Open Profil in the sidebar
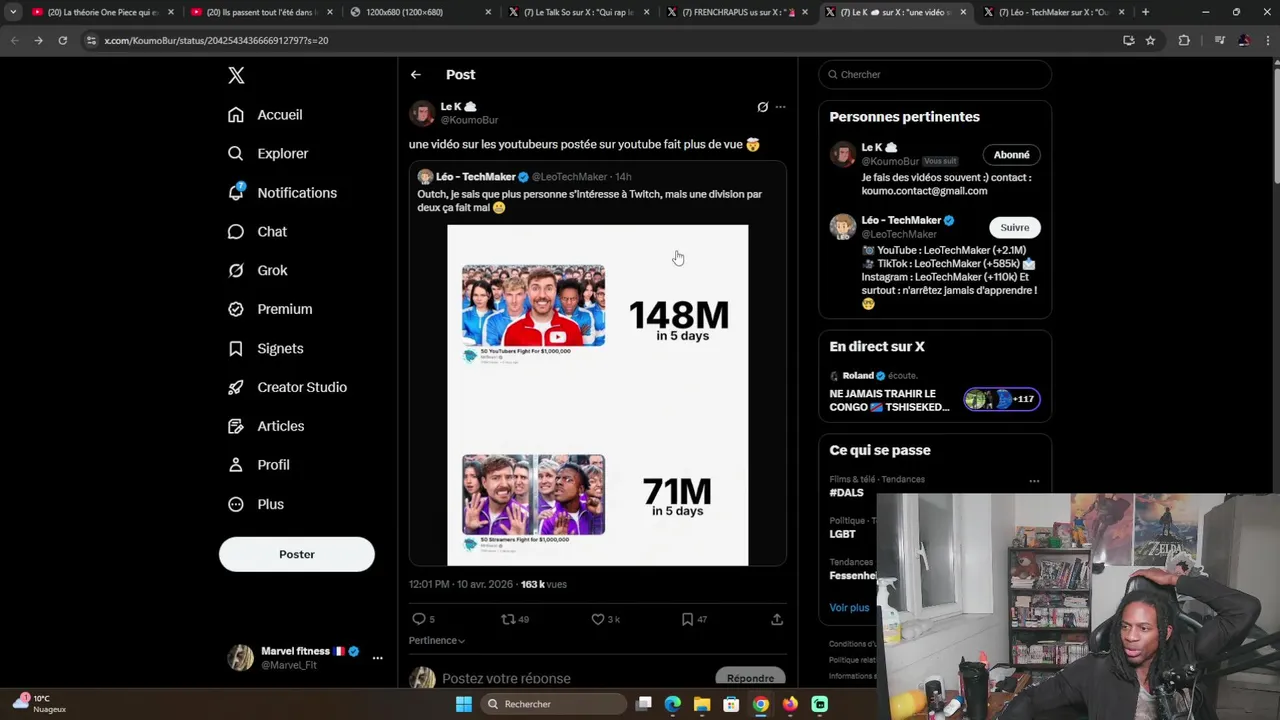 [x=258, y=465]
